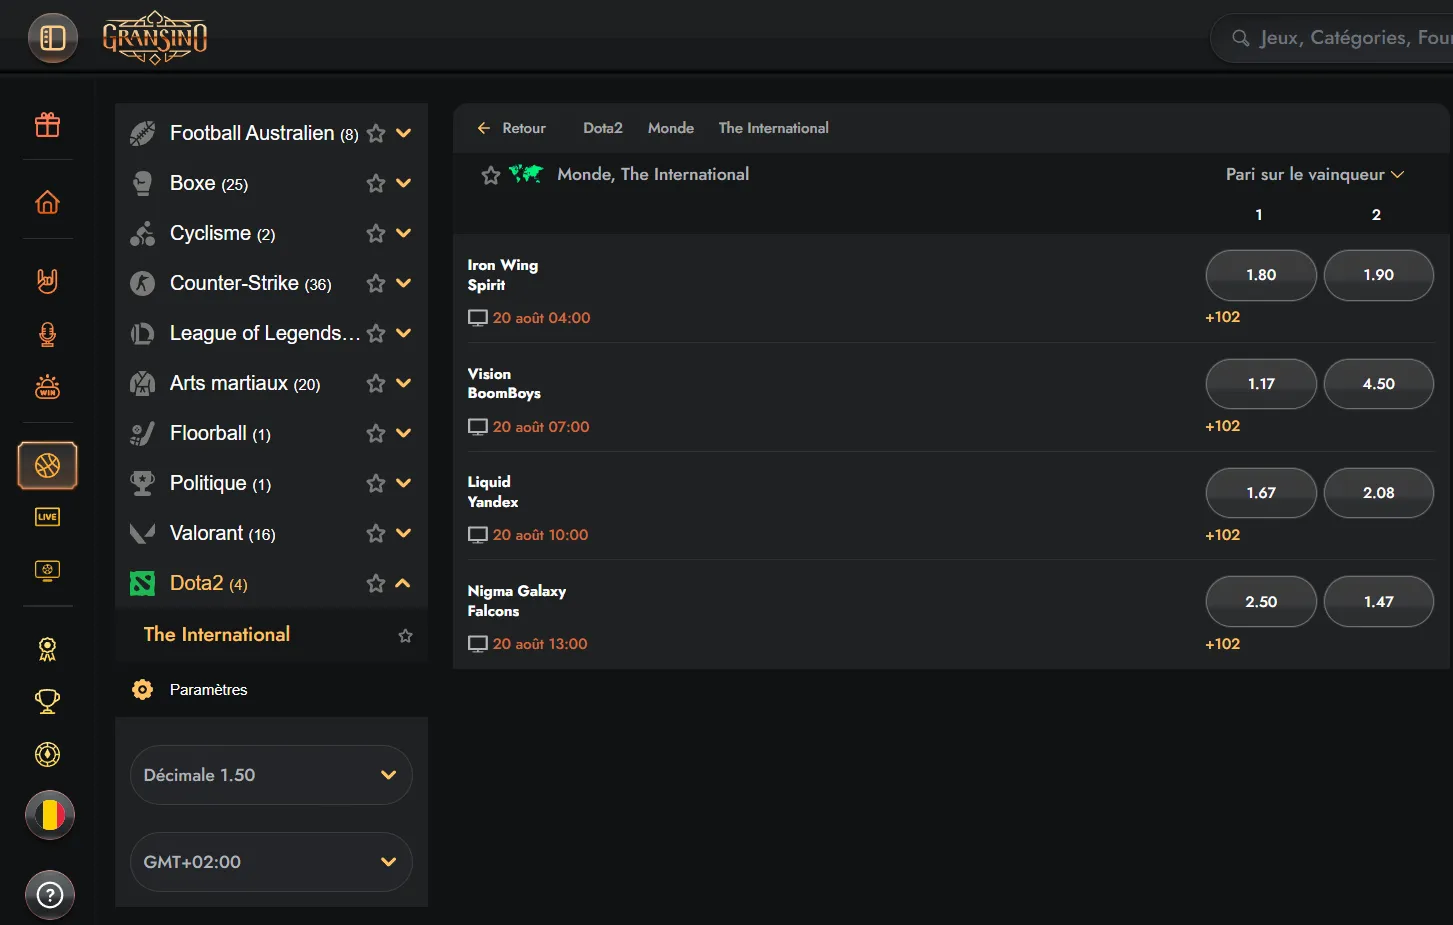1453x925 pixels.
Task: Open +102 markets for Vision BoomBoys
Action: pos(1223,426)
